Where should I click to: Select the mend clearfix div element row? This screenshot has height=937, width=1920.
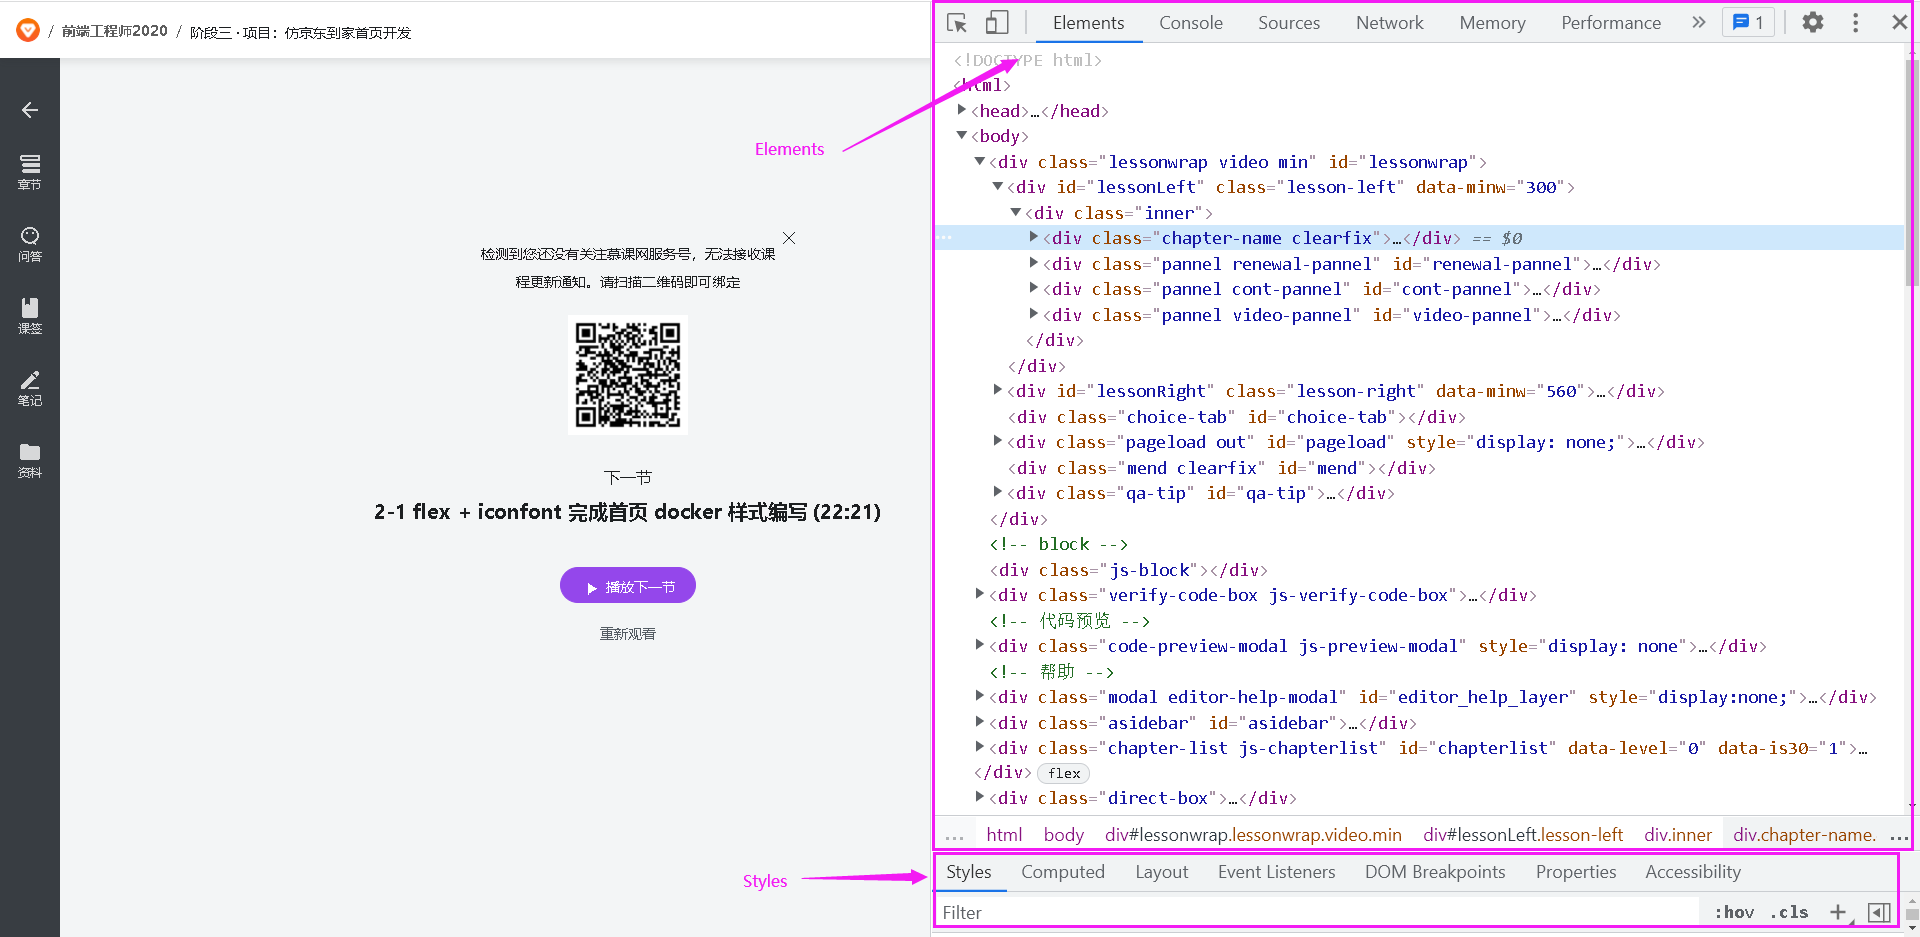coord(1222,468)
